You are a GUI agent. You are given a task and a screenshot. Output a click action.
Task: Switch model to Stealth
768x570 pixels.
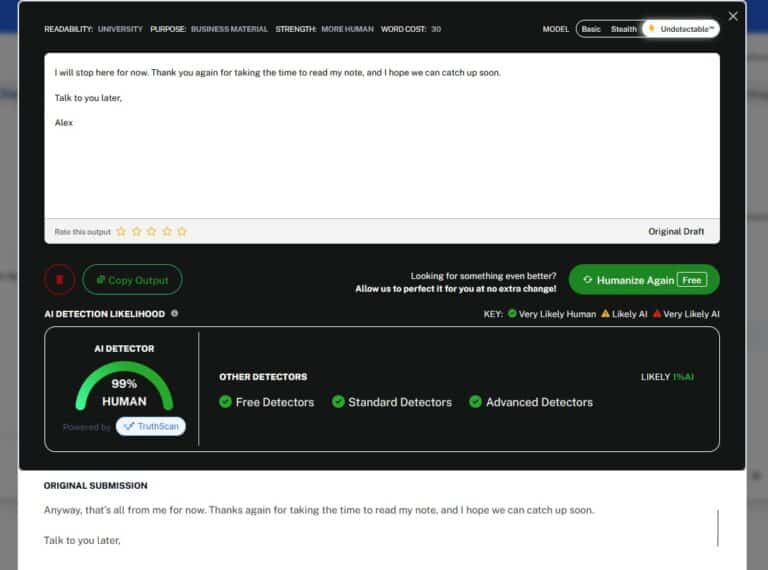624,29
